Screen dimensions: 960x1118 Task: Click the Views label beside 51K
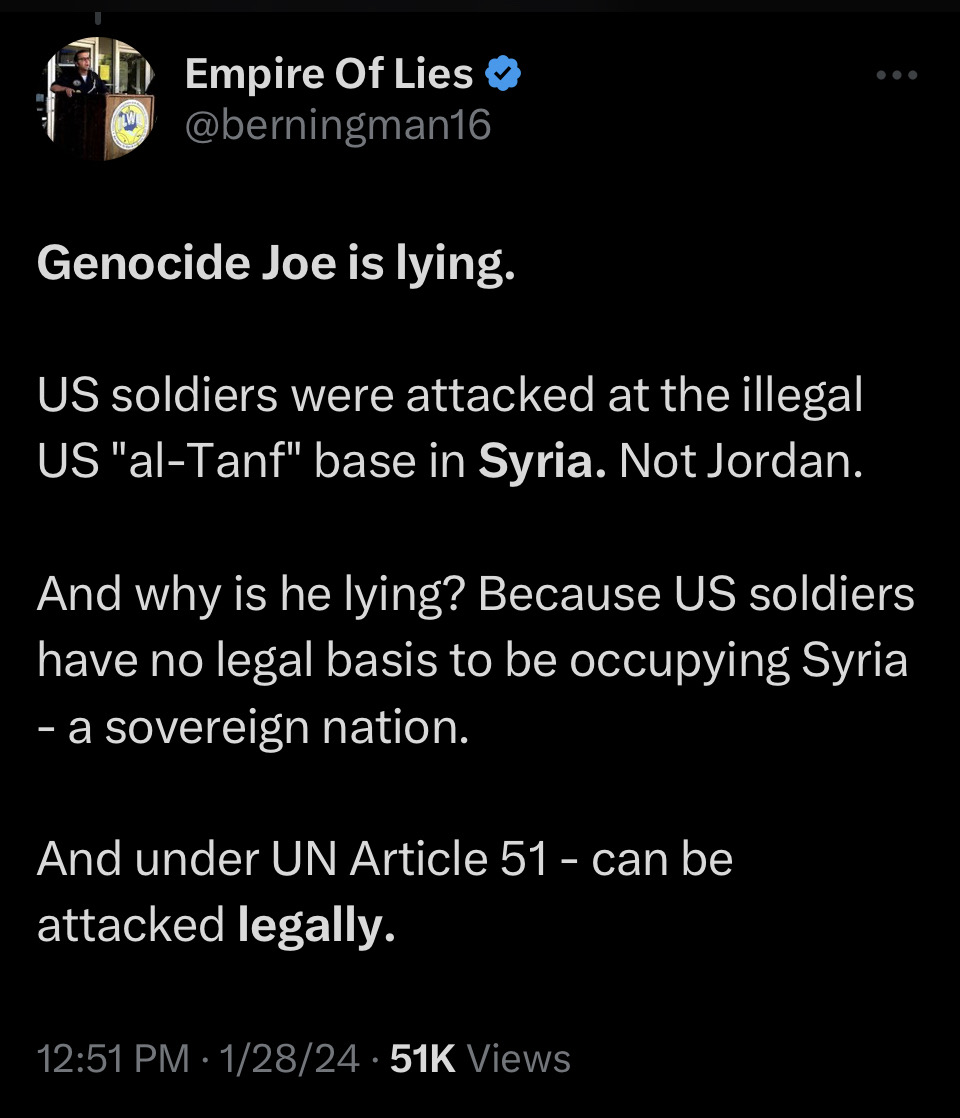519,1058
